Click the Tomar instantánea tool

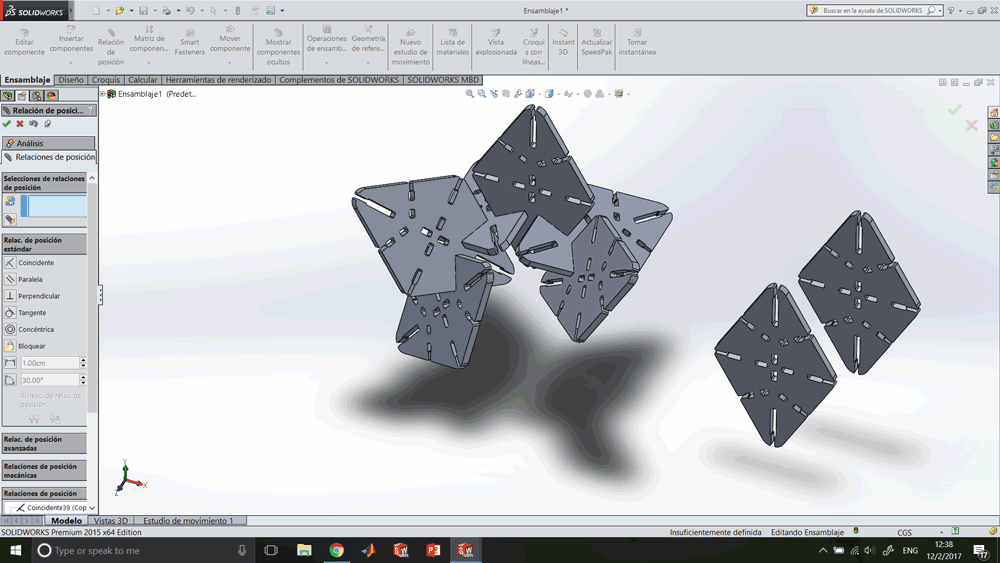[637, 43]
